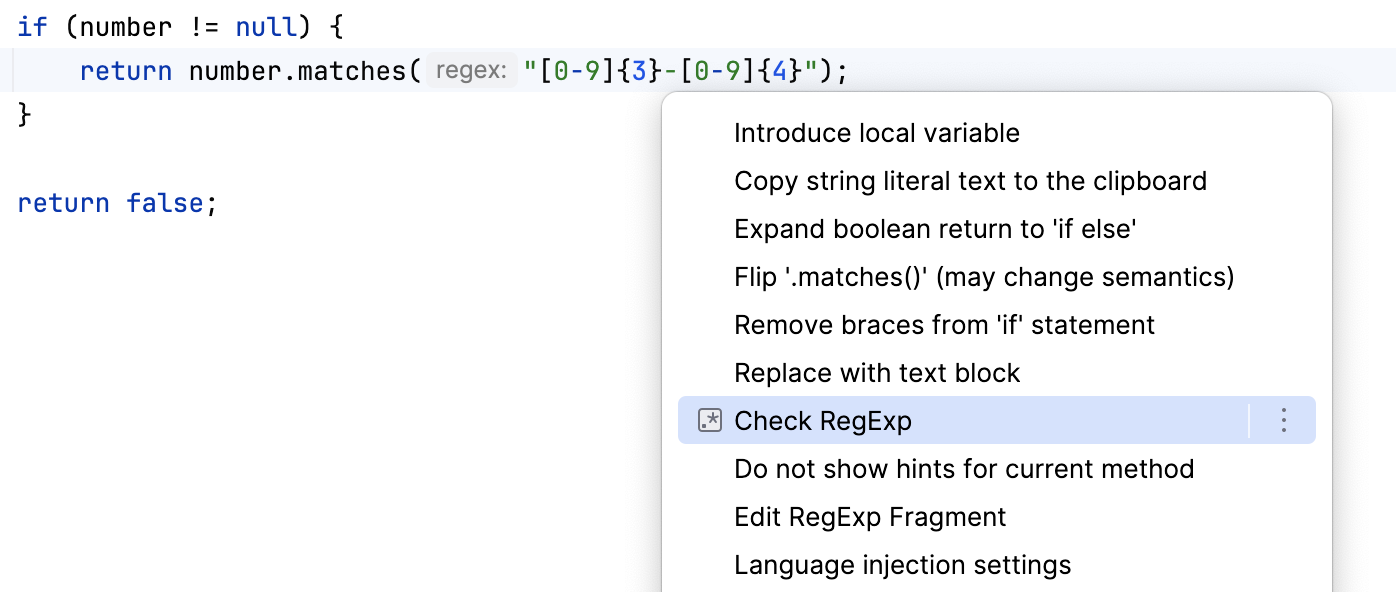
Task: Select 'Check RegExp' from the popup
Action: tap(823, 420)
